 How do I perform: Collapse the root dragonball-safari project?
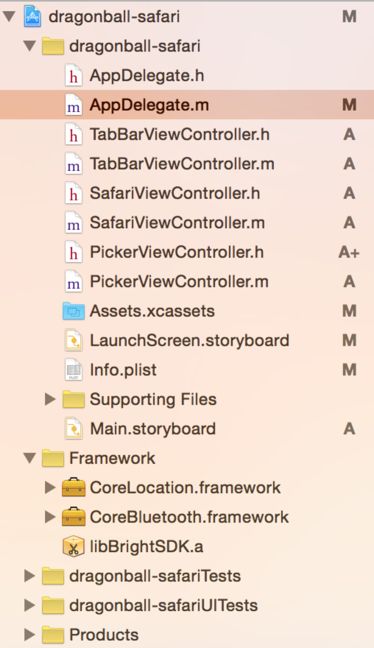pyautogui.click(x=9, y=17)
